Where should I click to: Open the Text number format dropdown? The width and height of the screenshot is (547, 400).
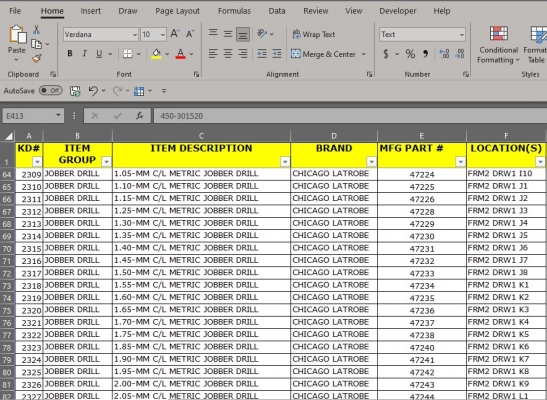click(x=462, y=35)
